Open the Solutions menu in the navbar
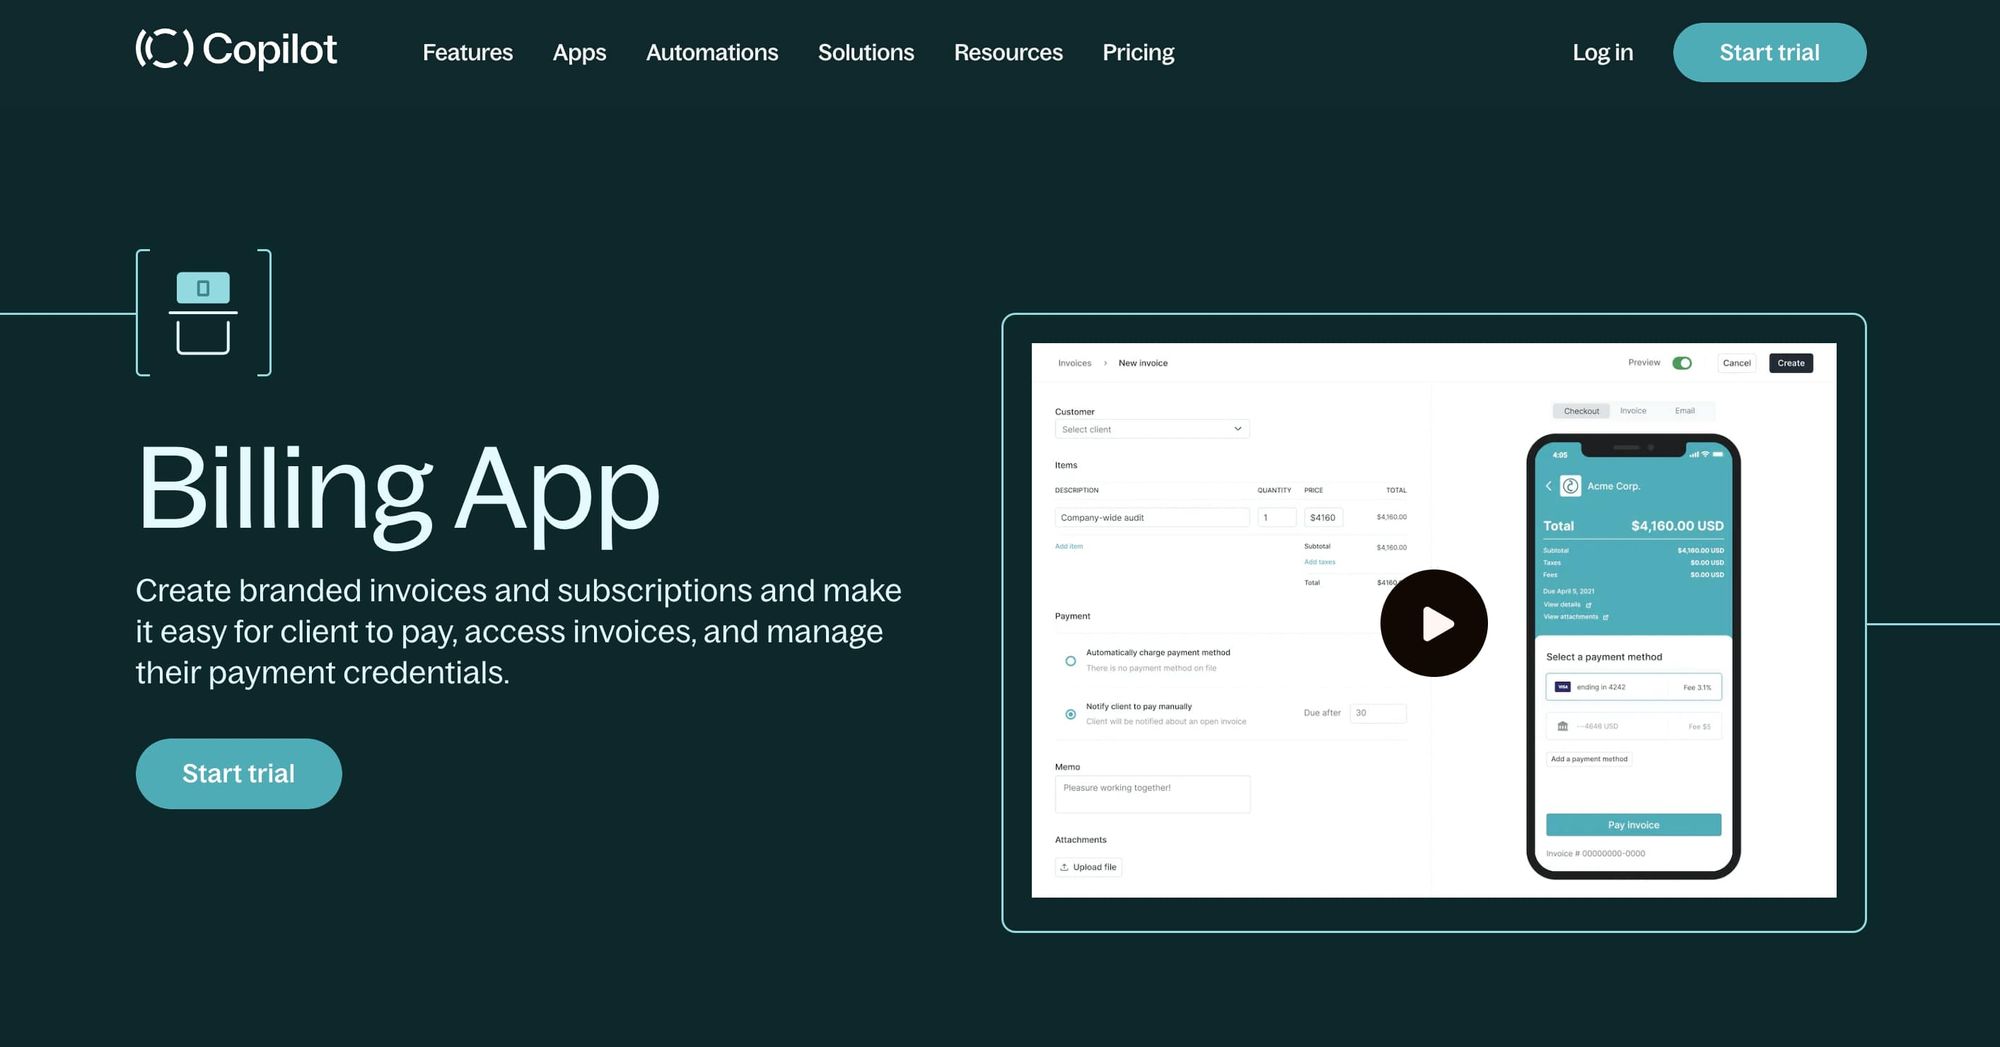 (x=866, y=52)
